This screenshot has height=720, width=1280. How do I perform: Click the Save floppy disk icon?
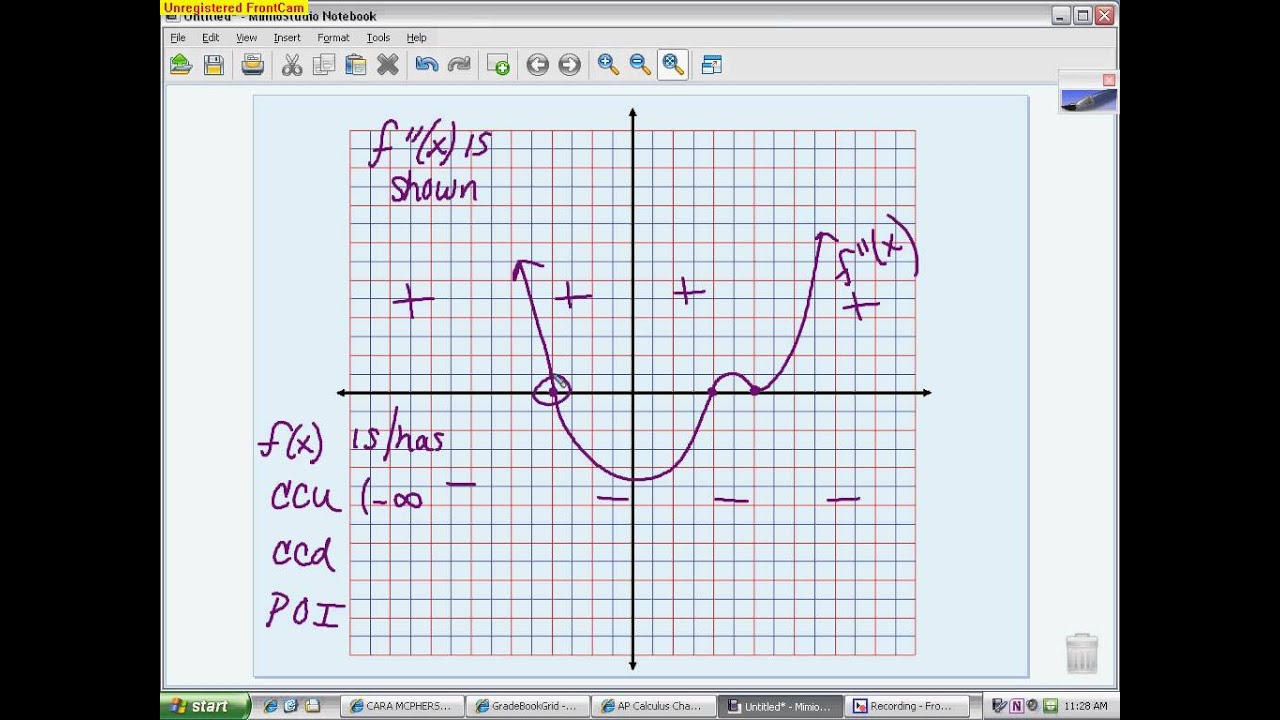tap(213, 65)
